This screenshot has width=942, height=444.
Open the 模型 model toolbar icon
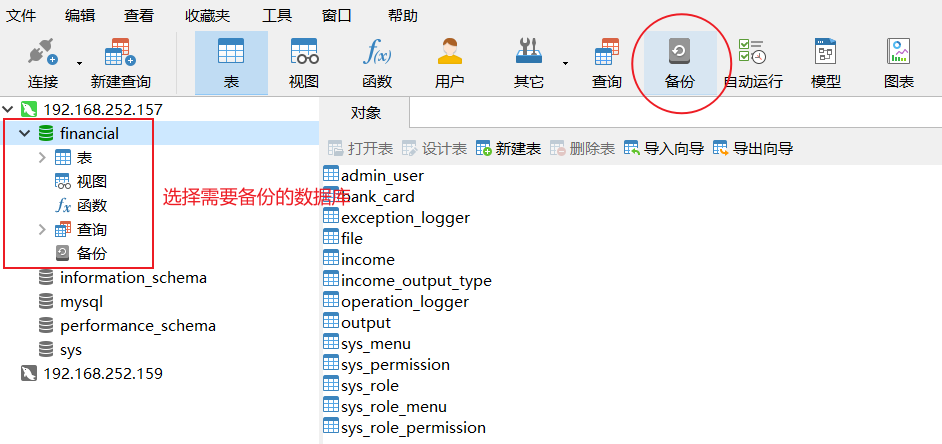click(825, 63)
